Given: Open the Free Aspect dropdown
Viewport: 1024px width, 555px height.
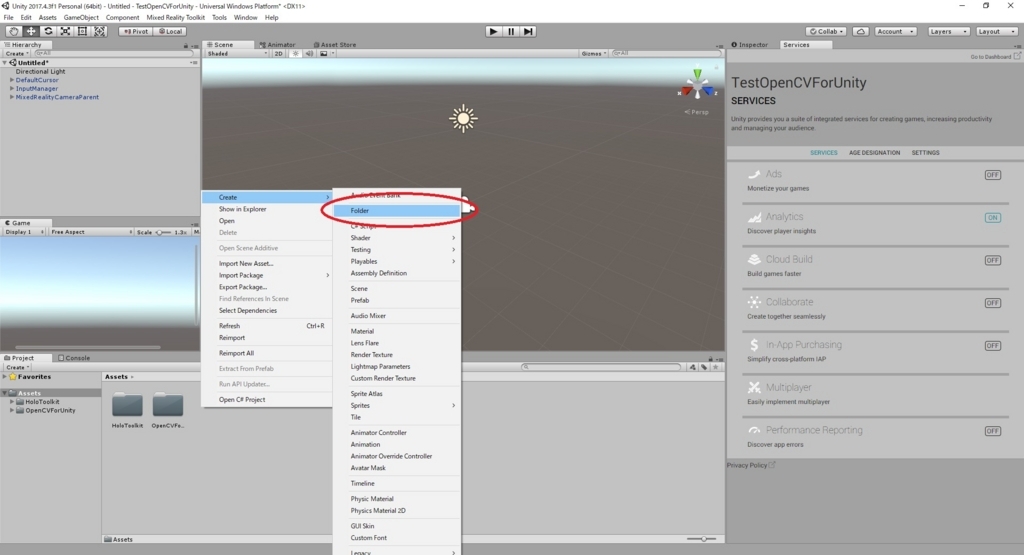Looking at the screenshot, I should [91, 232].
